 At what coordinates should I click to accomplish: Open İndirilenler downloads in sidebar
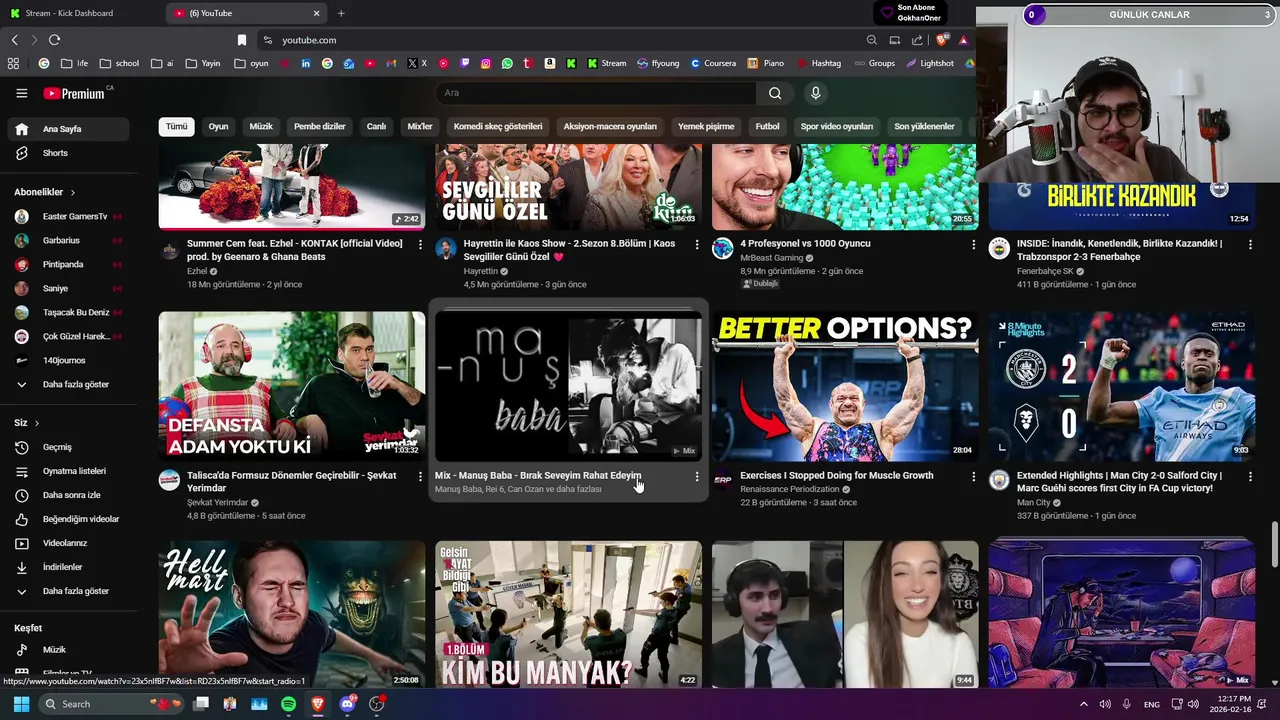pos(66,567)
